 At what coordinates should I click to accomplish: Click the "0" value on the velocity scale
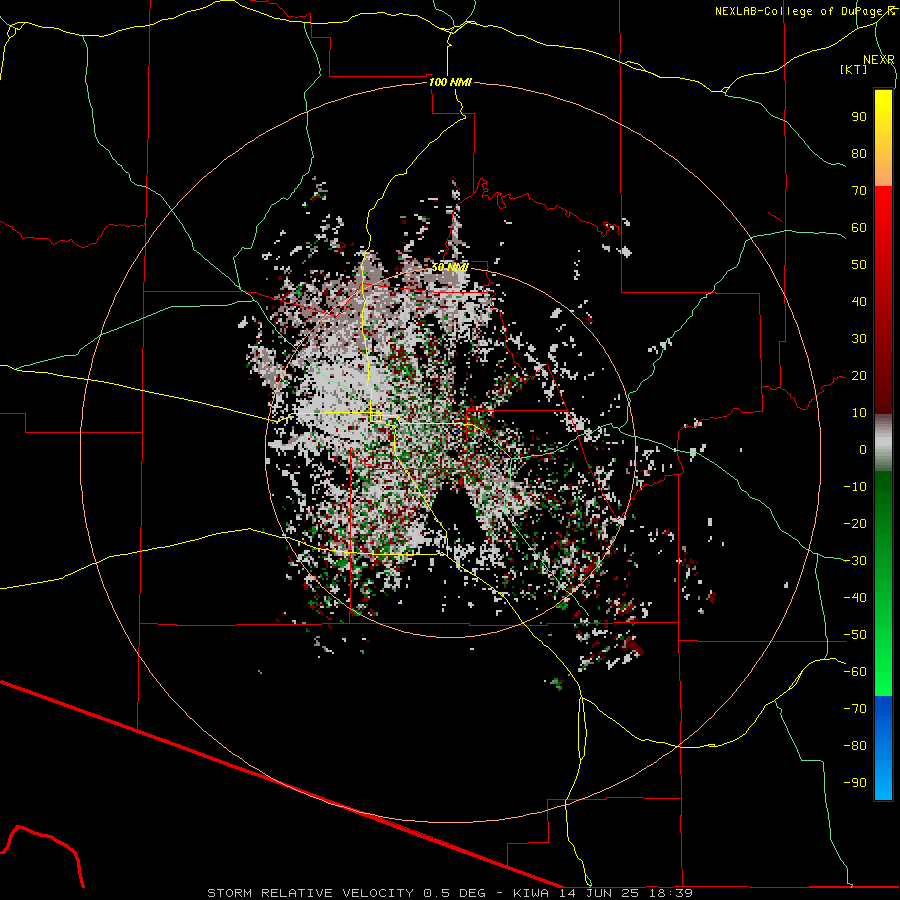[863, 450]
